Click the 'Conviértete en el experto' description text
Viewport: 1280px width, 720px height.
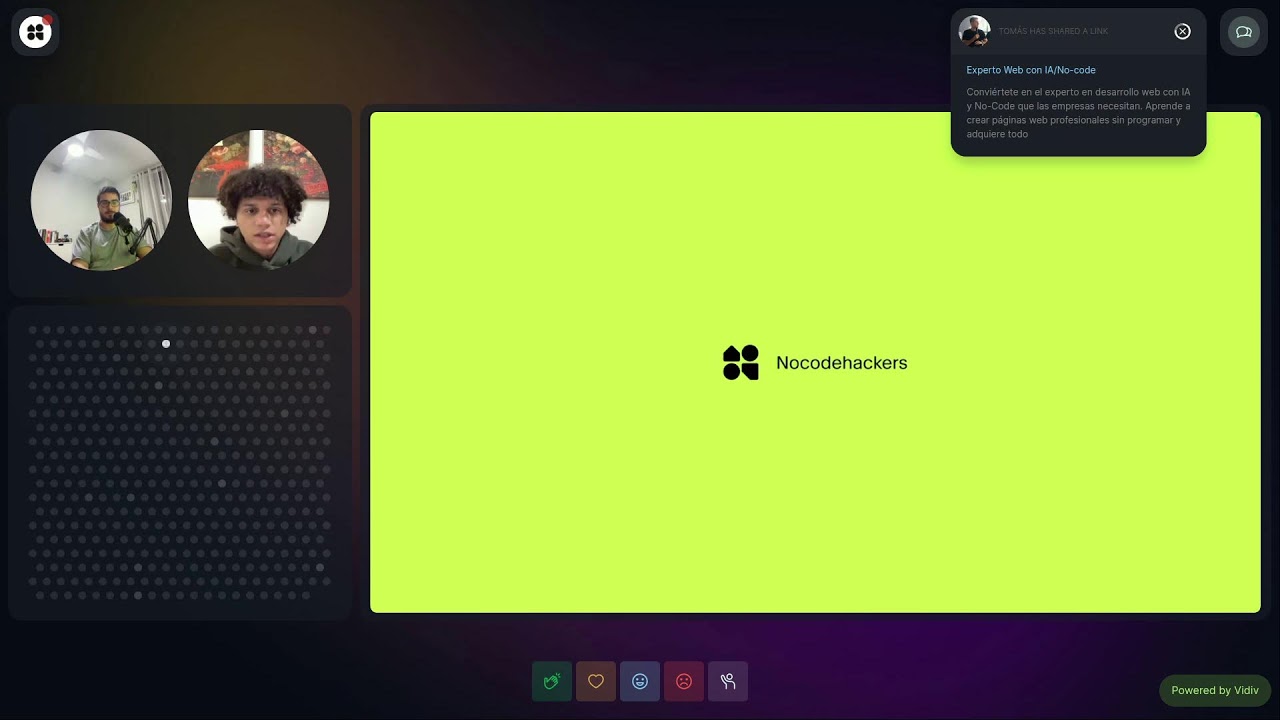click(x=1078, y=113)
